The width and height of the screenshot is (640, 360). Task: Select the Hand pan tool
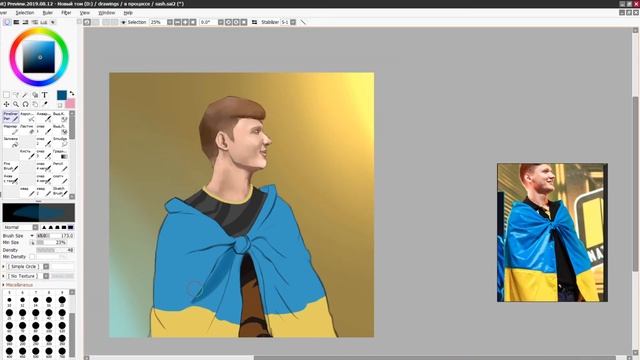pos(35,104)
